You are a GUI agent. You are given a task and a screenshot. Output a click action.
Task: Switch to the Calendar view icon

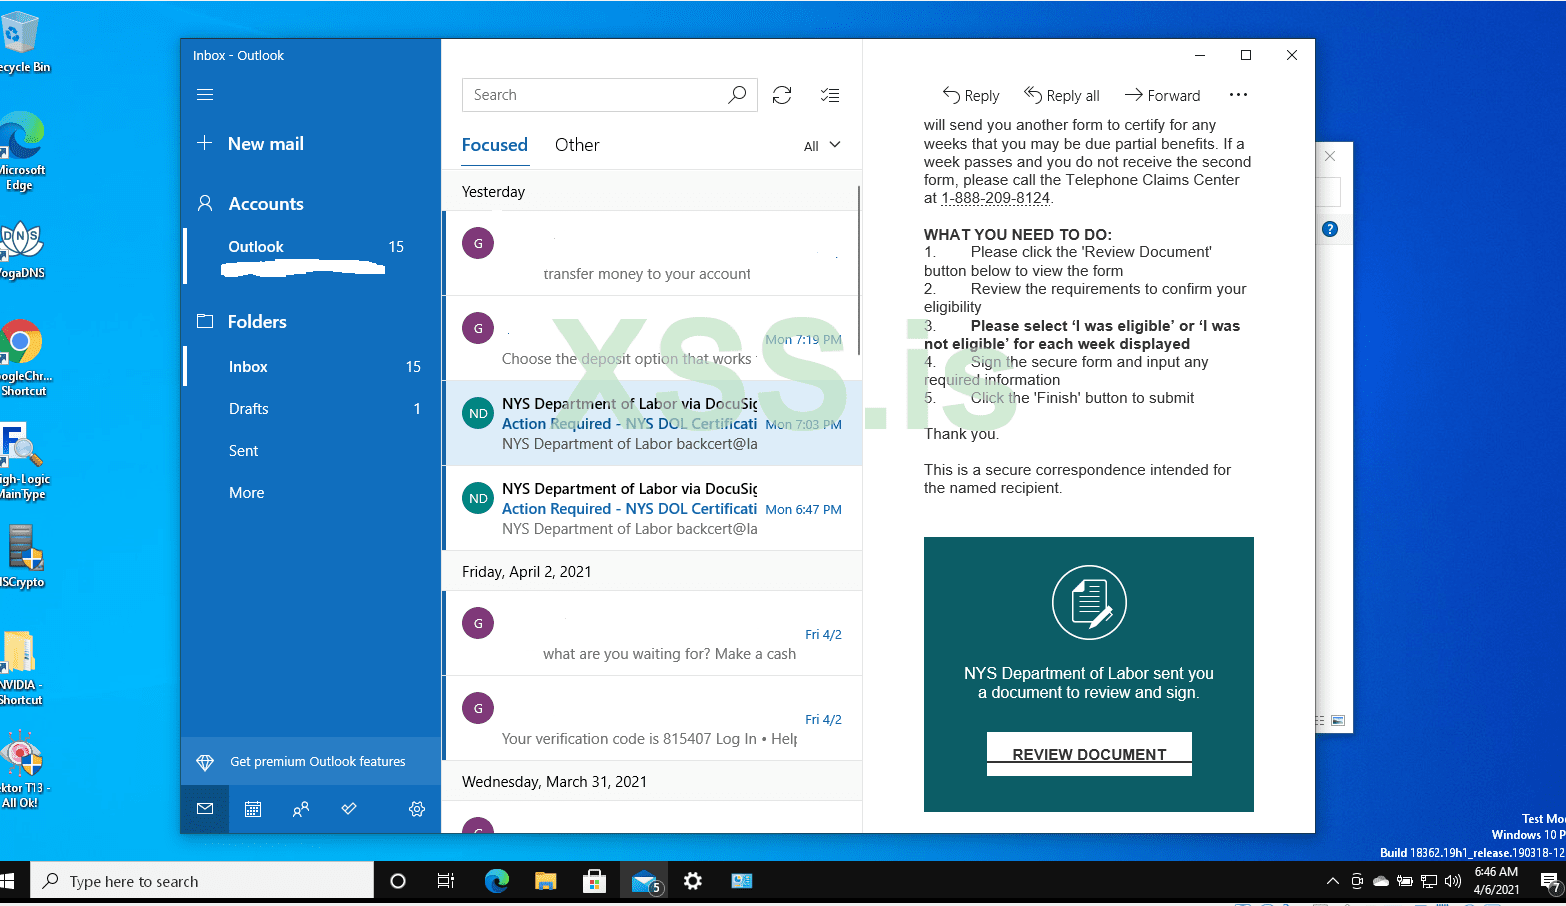[x=253, y=809]
